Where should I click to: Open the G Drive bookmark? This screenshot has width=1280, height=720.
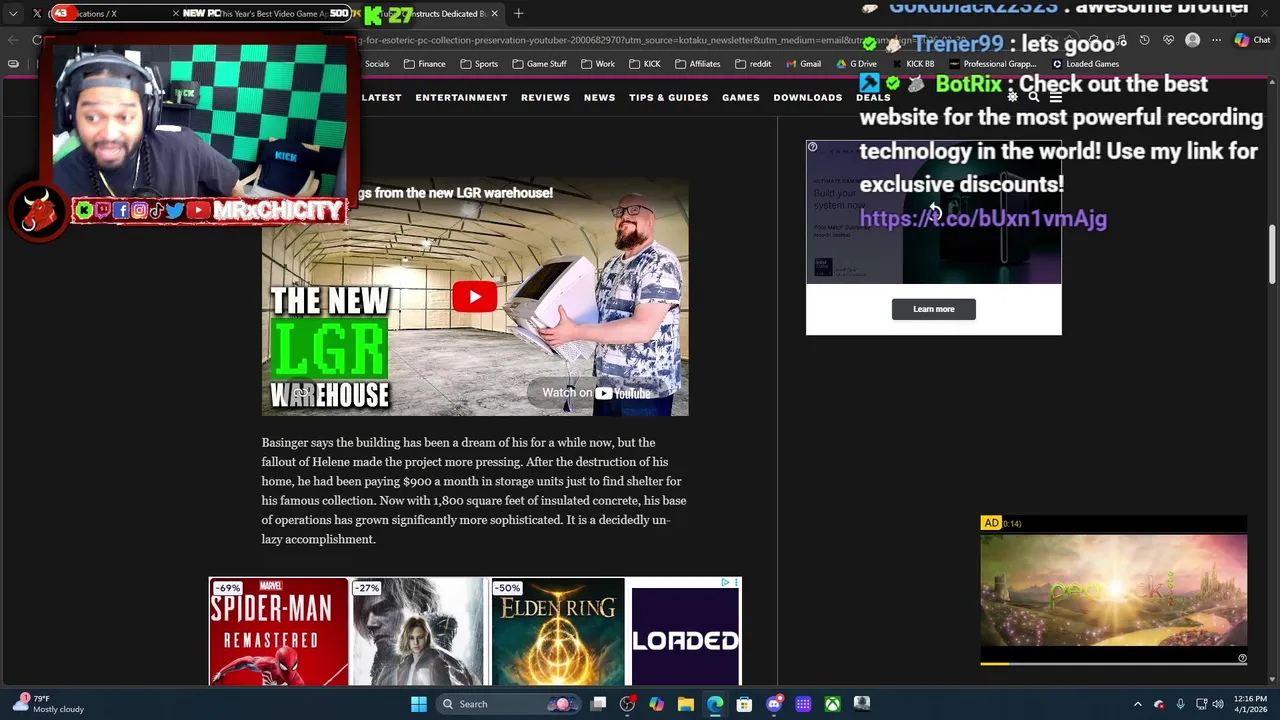click(856, 64)
